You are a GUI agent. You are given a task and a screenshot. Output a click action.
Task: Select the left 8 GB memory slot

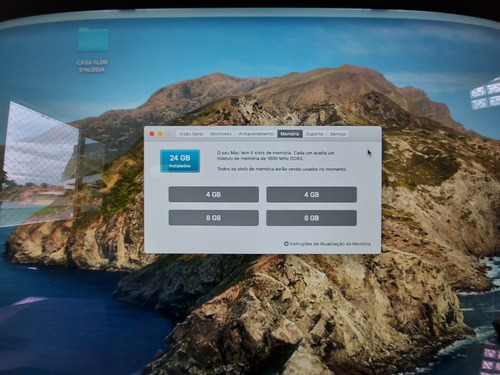(214, 218)
